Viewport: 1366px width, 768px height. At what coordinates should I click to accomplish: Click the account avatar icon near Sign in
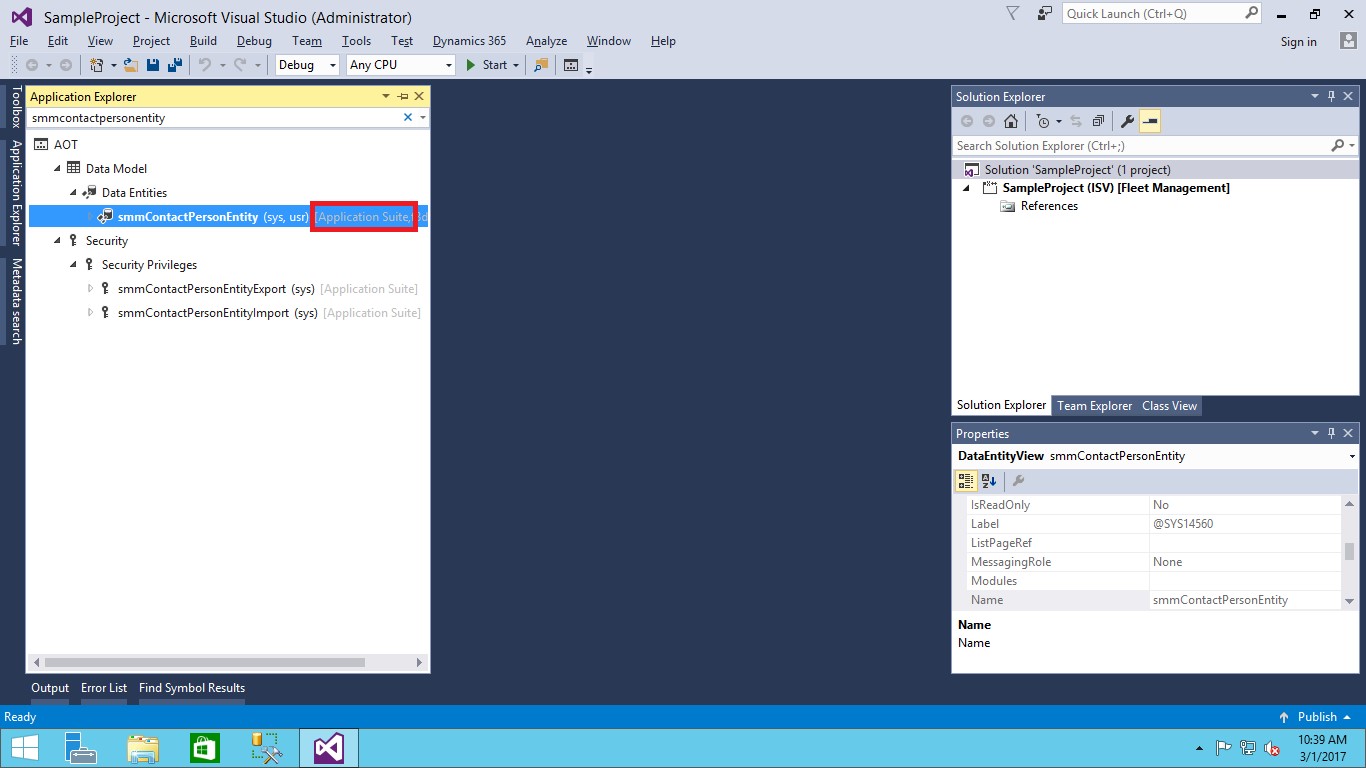click(x=1348, y=41)
